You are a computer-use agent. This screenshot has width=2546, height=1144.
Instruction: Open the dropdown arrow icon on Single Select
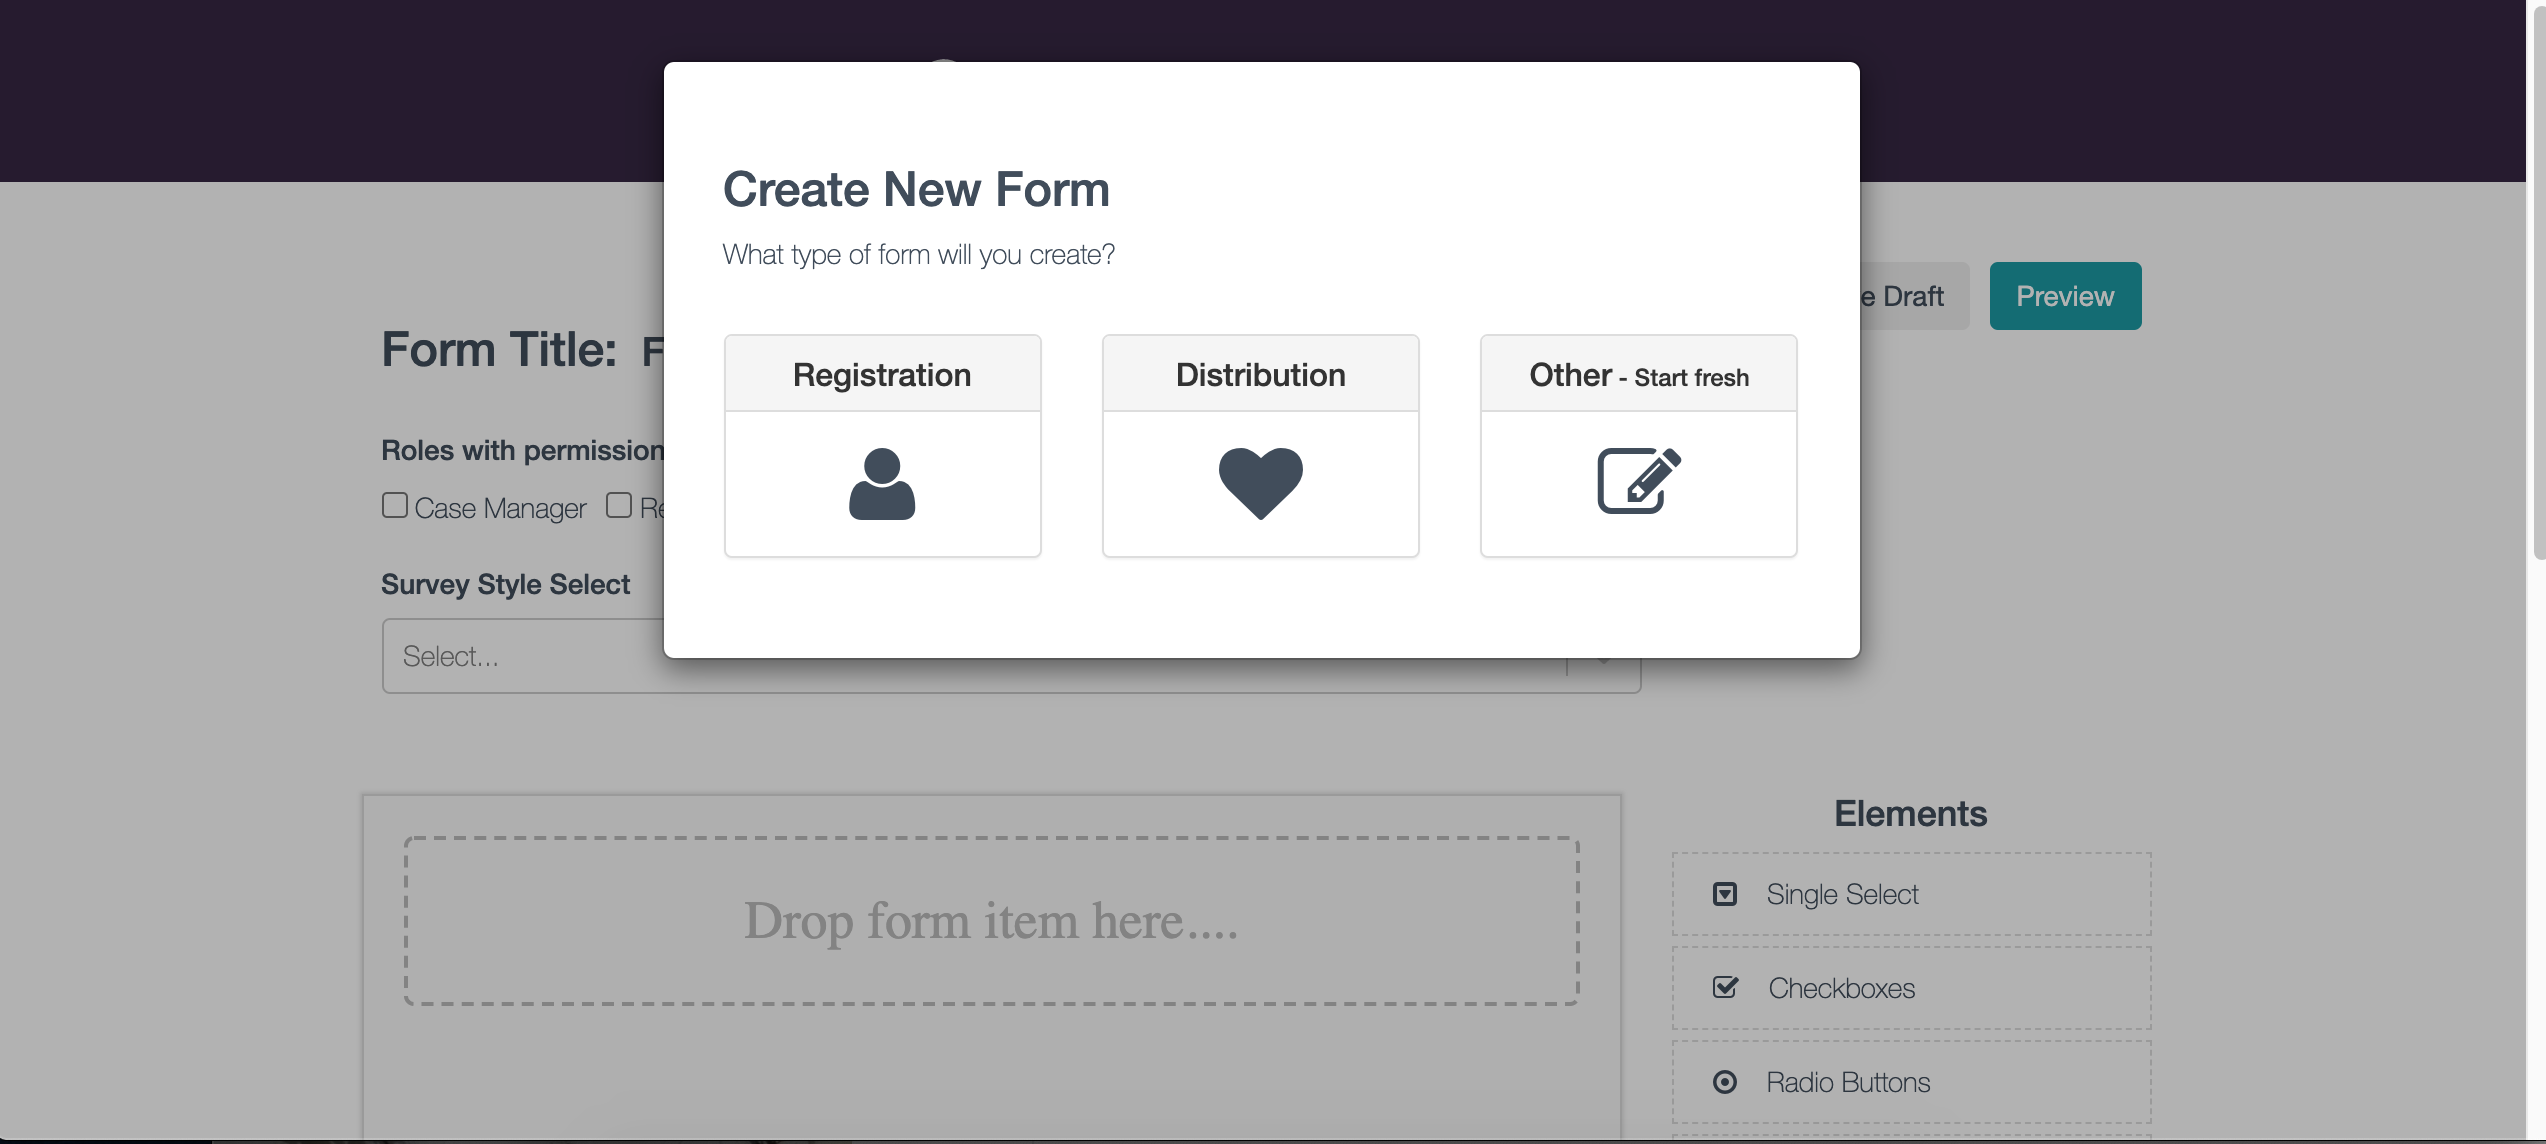(1725, 893)
